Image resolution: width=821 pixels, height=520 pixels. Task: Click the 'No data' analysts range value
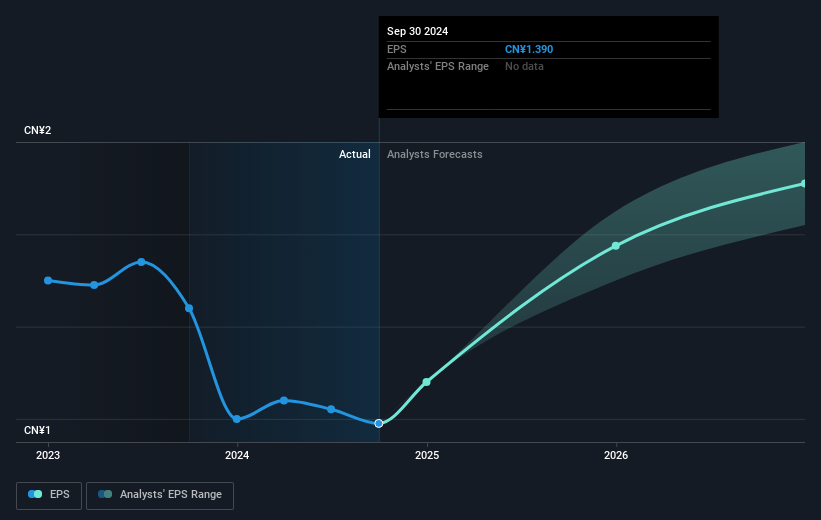[x=524, y=67]
